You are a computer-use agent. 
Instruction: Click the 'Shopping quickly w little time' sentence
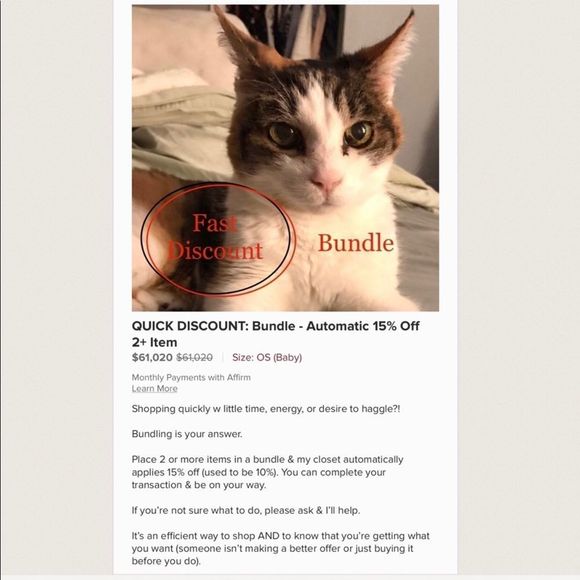coord(266,409)
